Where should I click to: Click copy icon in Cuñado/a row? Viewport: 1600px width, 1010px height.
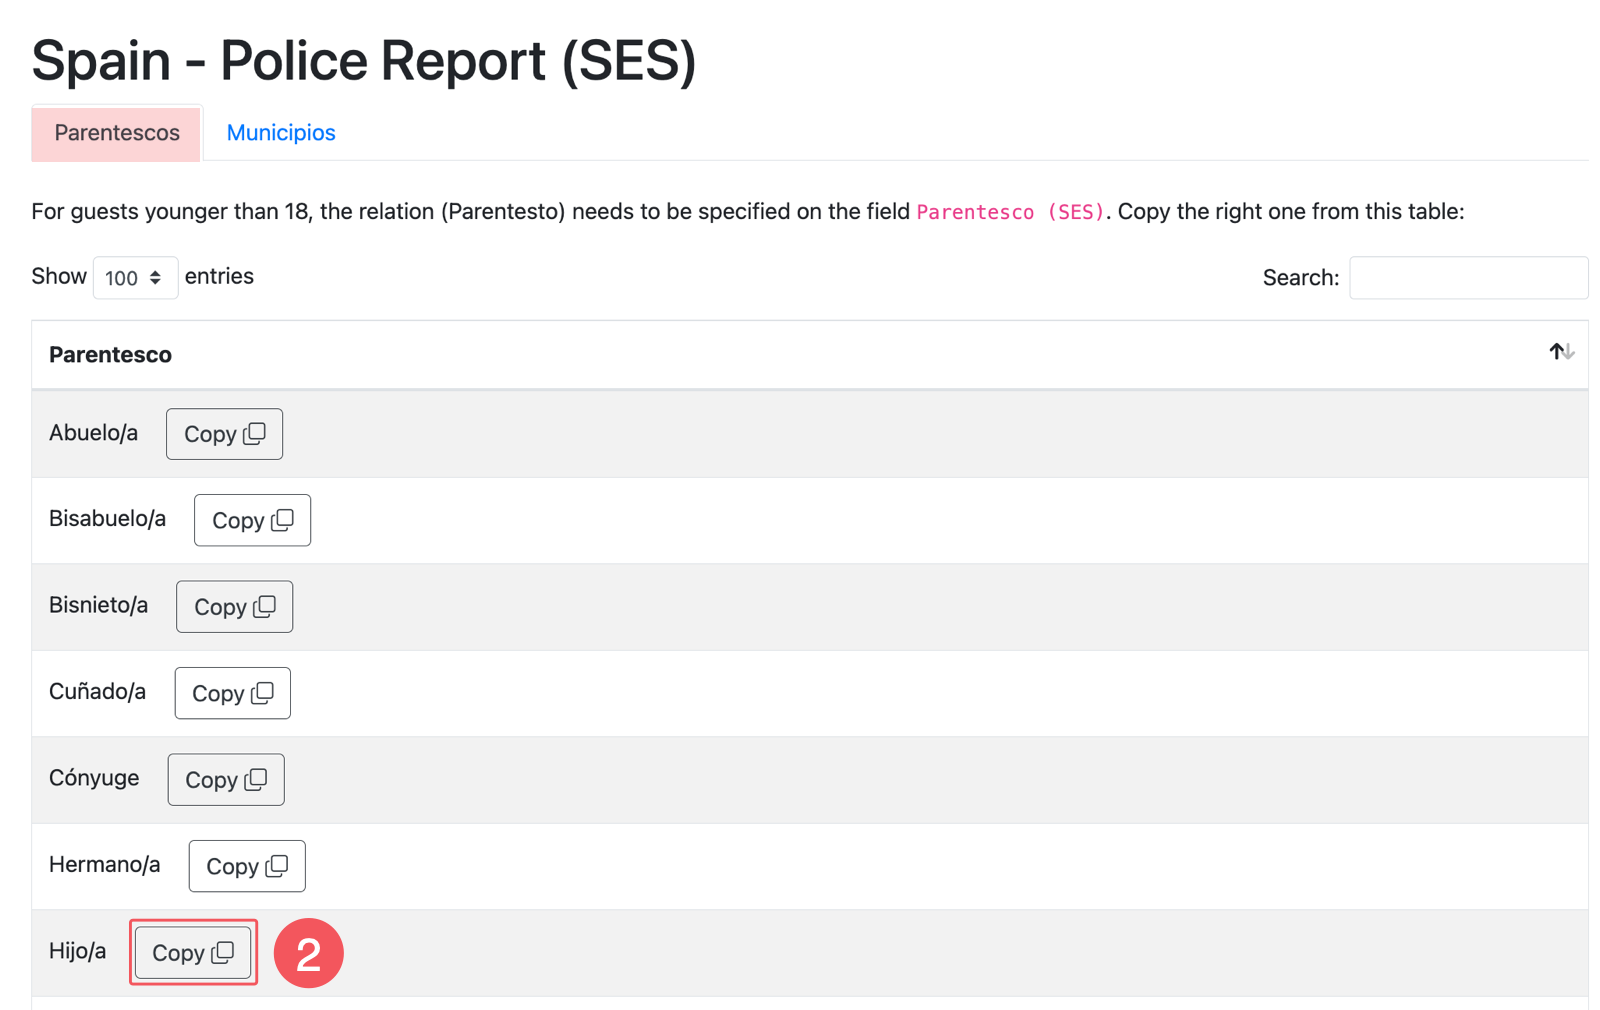tap(263, 693)
